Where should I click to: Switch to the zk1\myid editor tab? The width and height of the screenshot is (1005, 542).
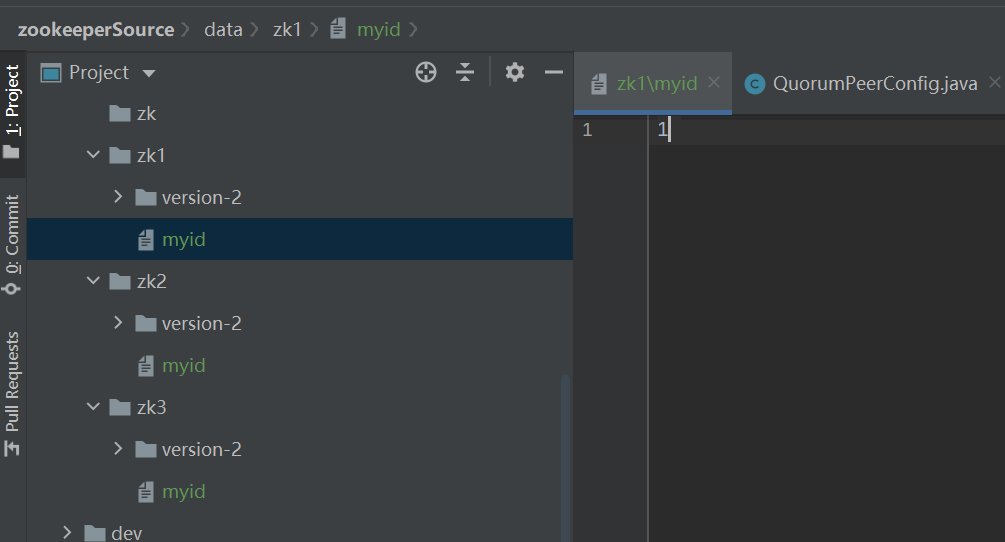(x=653, y=83)
